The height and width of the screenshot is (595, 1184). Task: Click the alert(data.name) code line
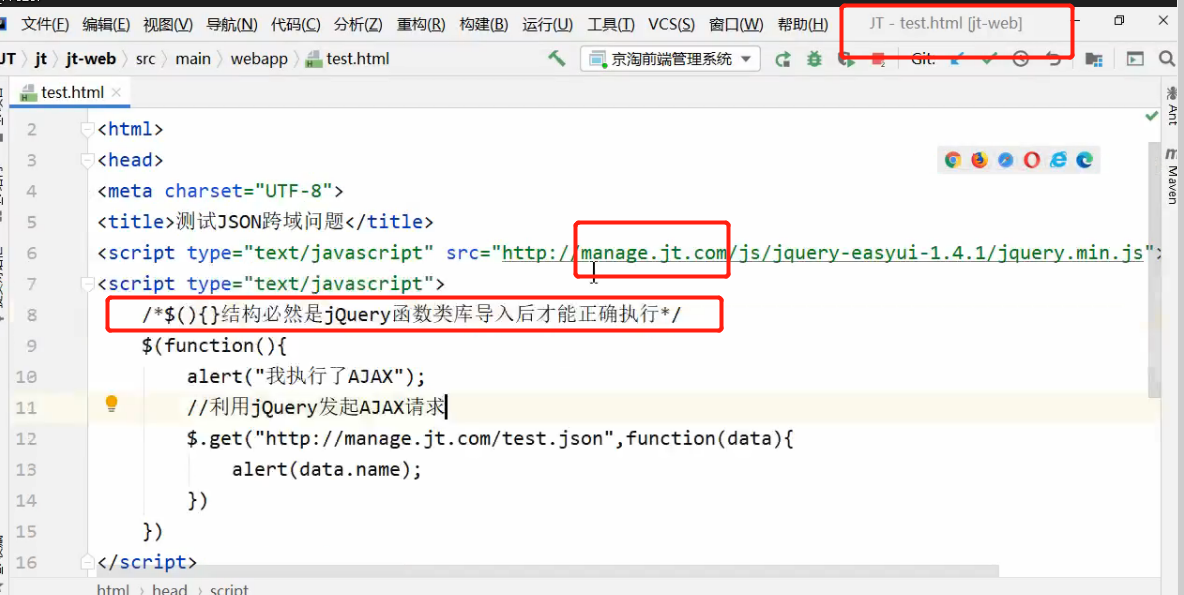coord(326,470)
